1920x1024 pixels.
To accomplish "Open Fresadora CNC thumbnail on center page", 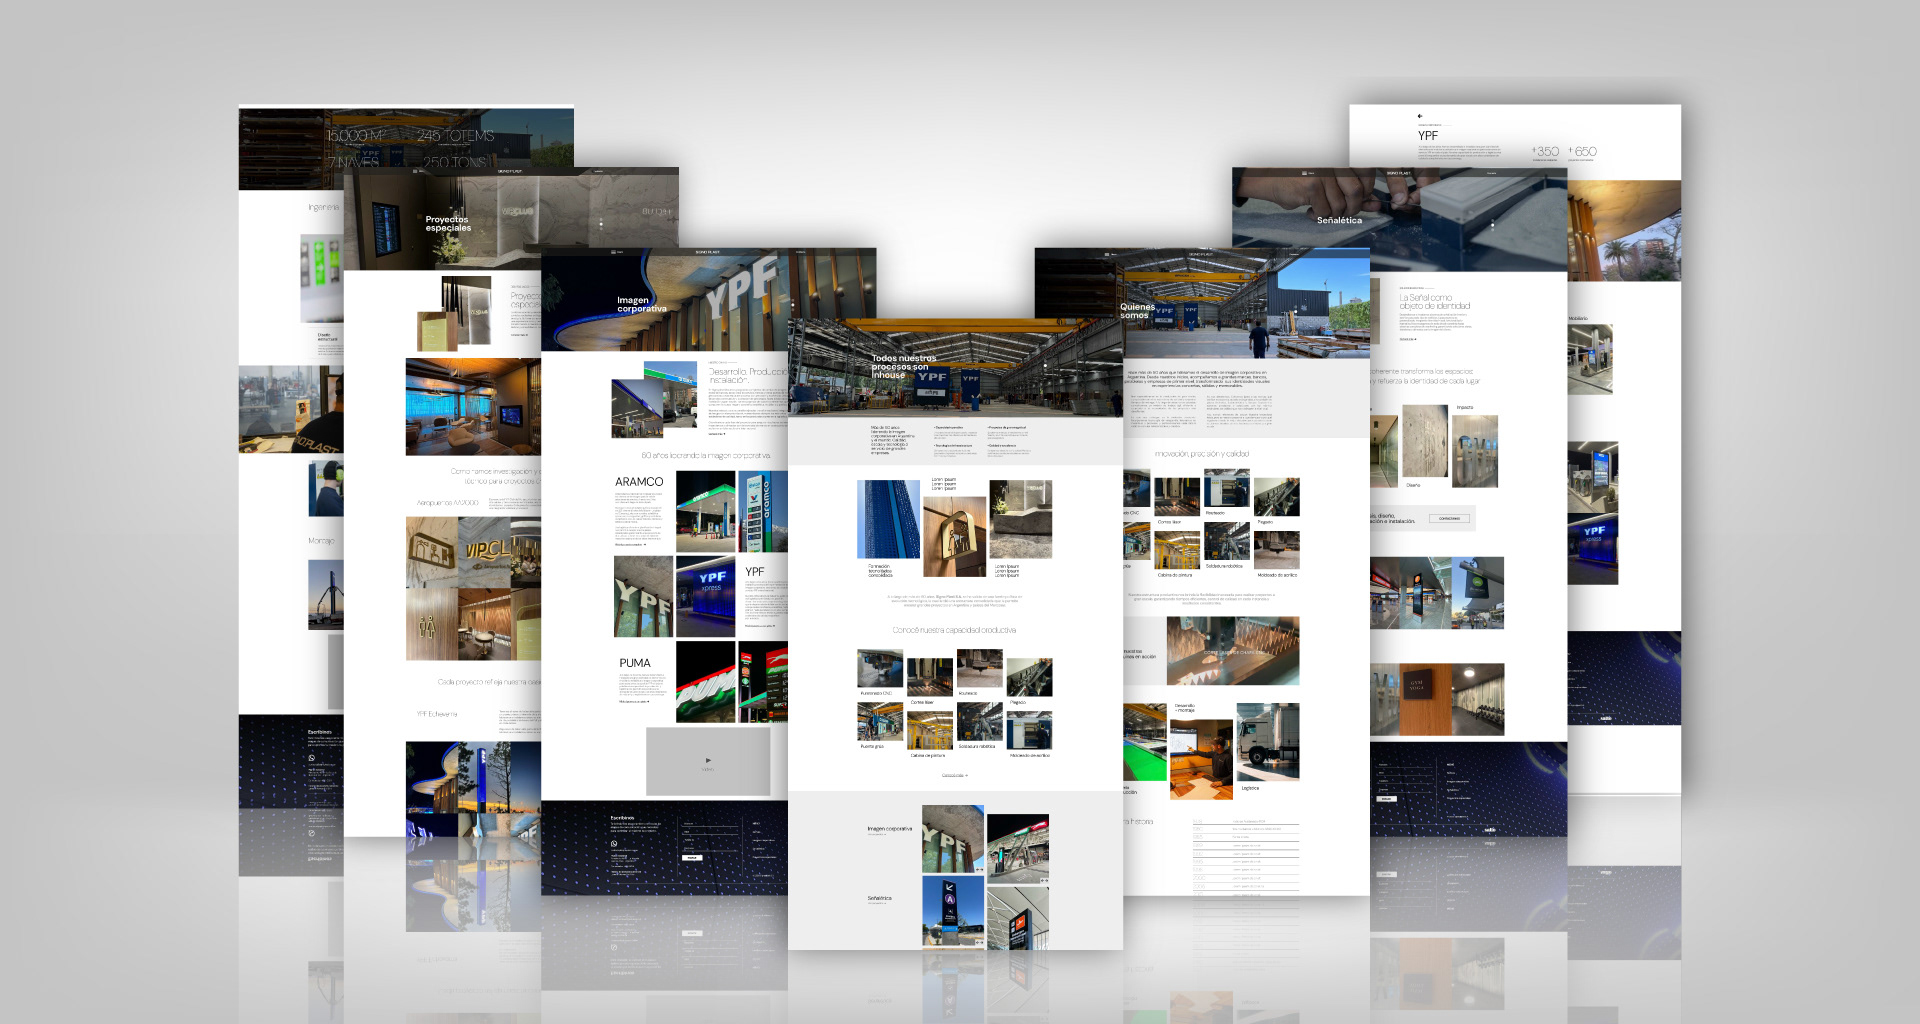I will click(880, 669).
